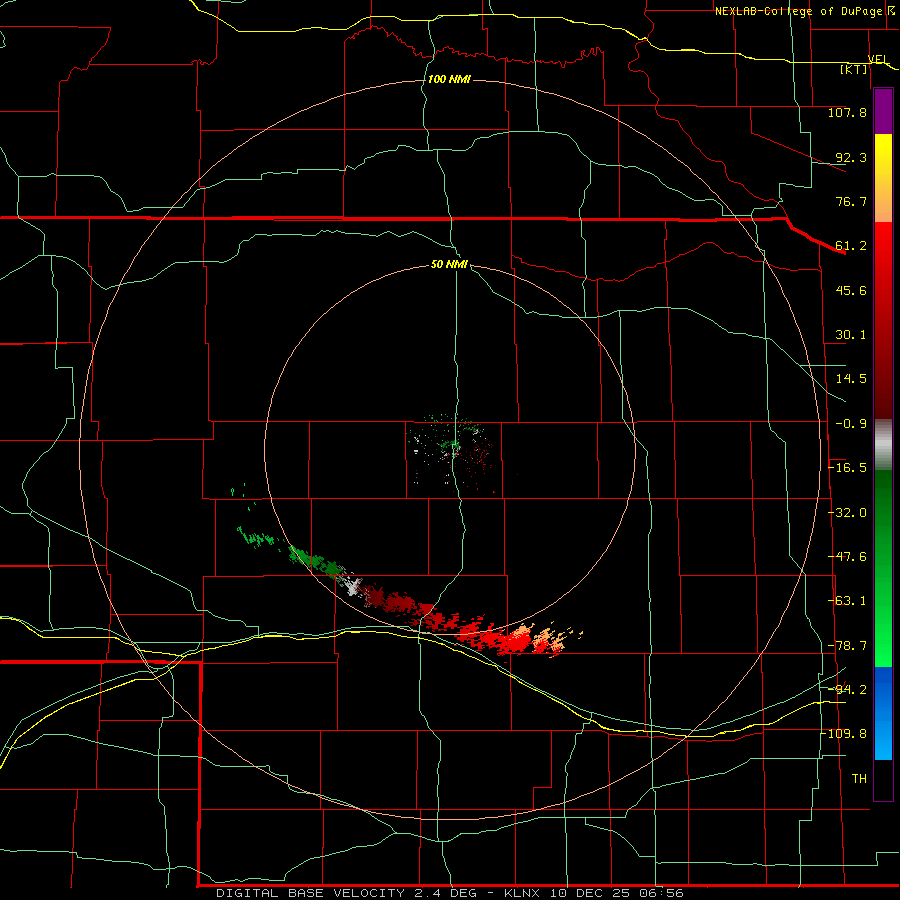
Task: Click the blue segment of the color bar
Action: 883,713
